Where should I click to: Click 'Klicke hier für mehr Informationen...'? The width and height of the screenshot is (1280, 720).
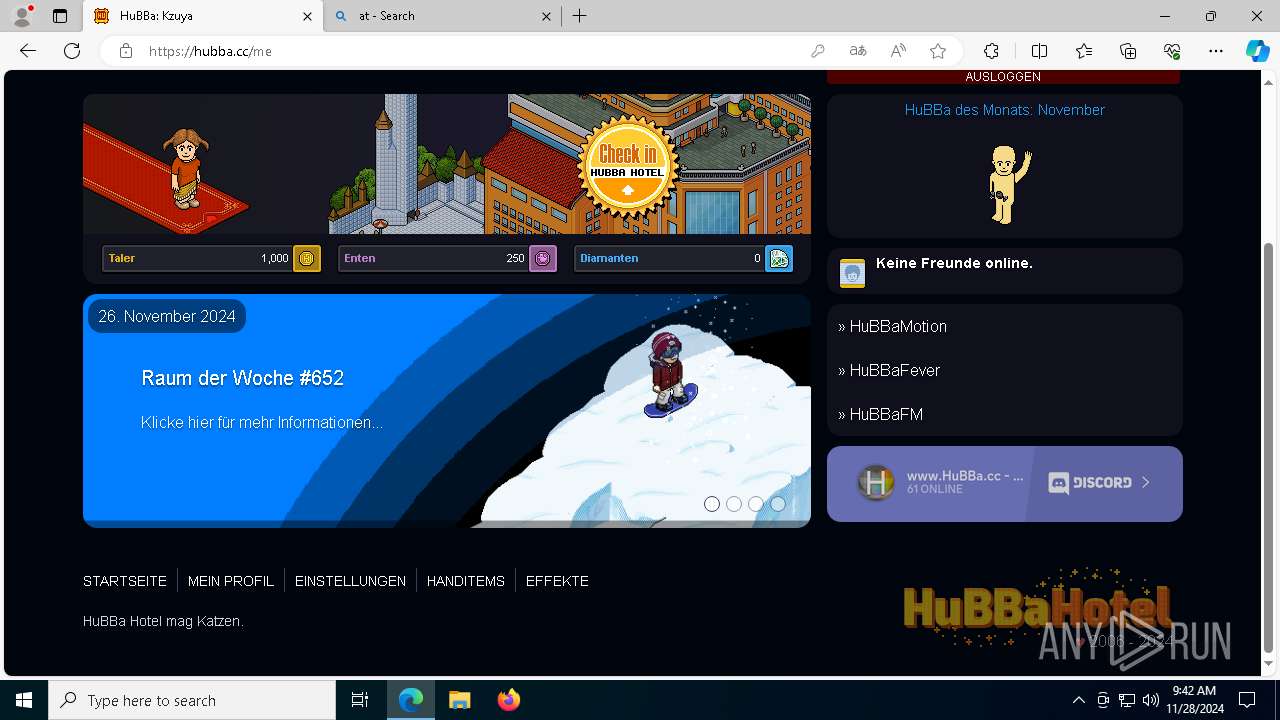click(x=262, y=423)
